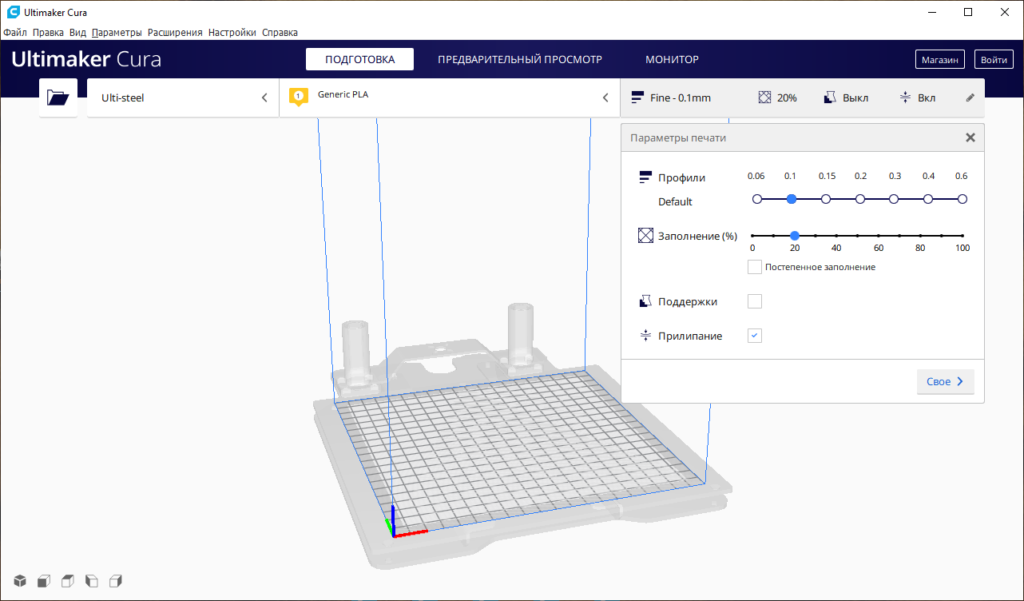Select right side view cube icon

pos(115,581)
